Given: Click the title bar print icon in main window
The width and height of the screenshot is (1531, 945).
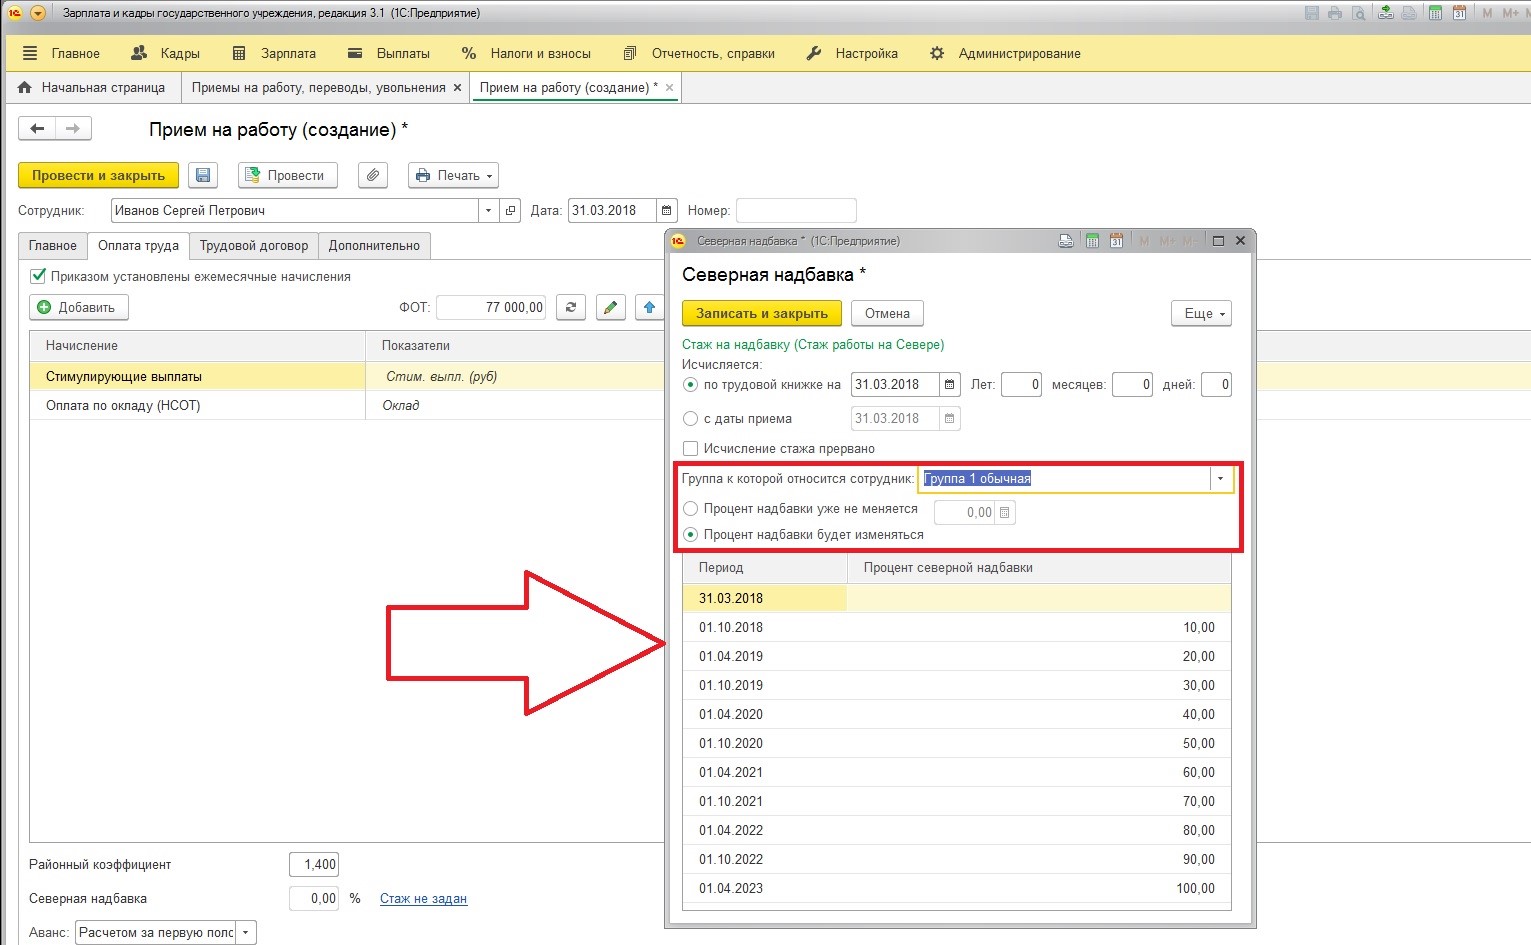Looking at the screenshot, I should coord(1336,13).
